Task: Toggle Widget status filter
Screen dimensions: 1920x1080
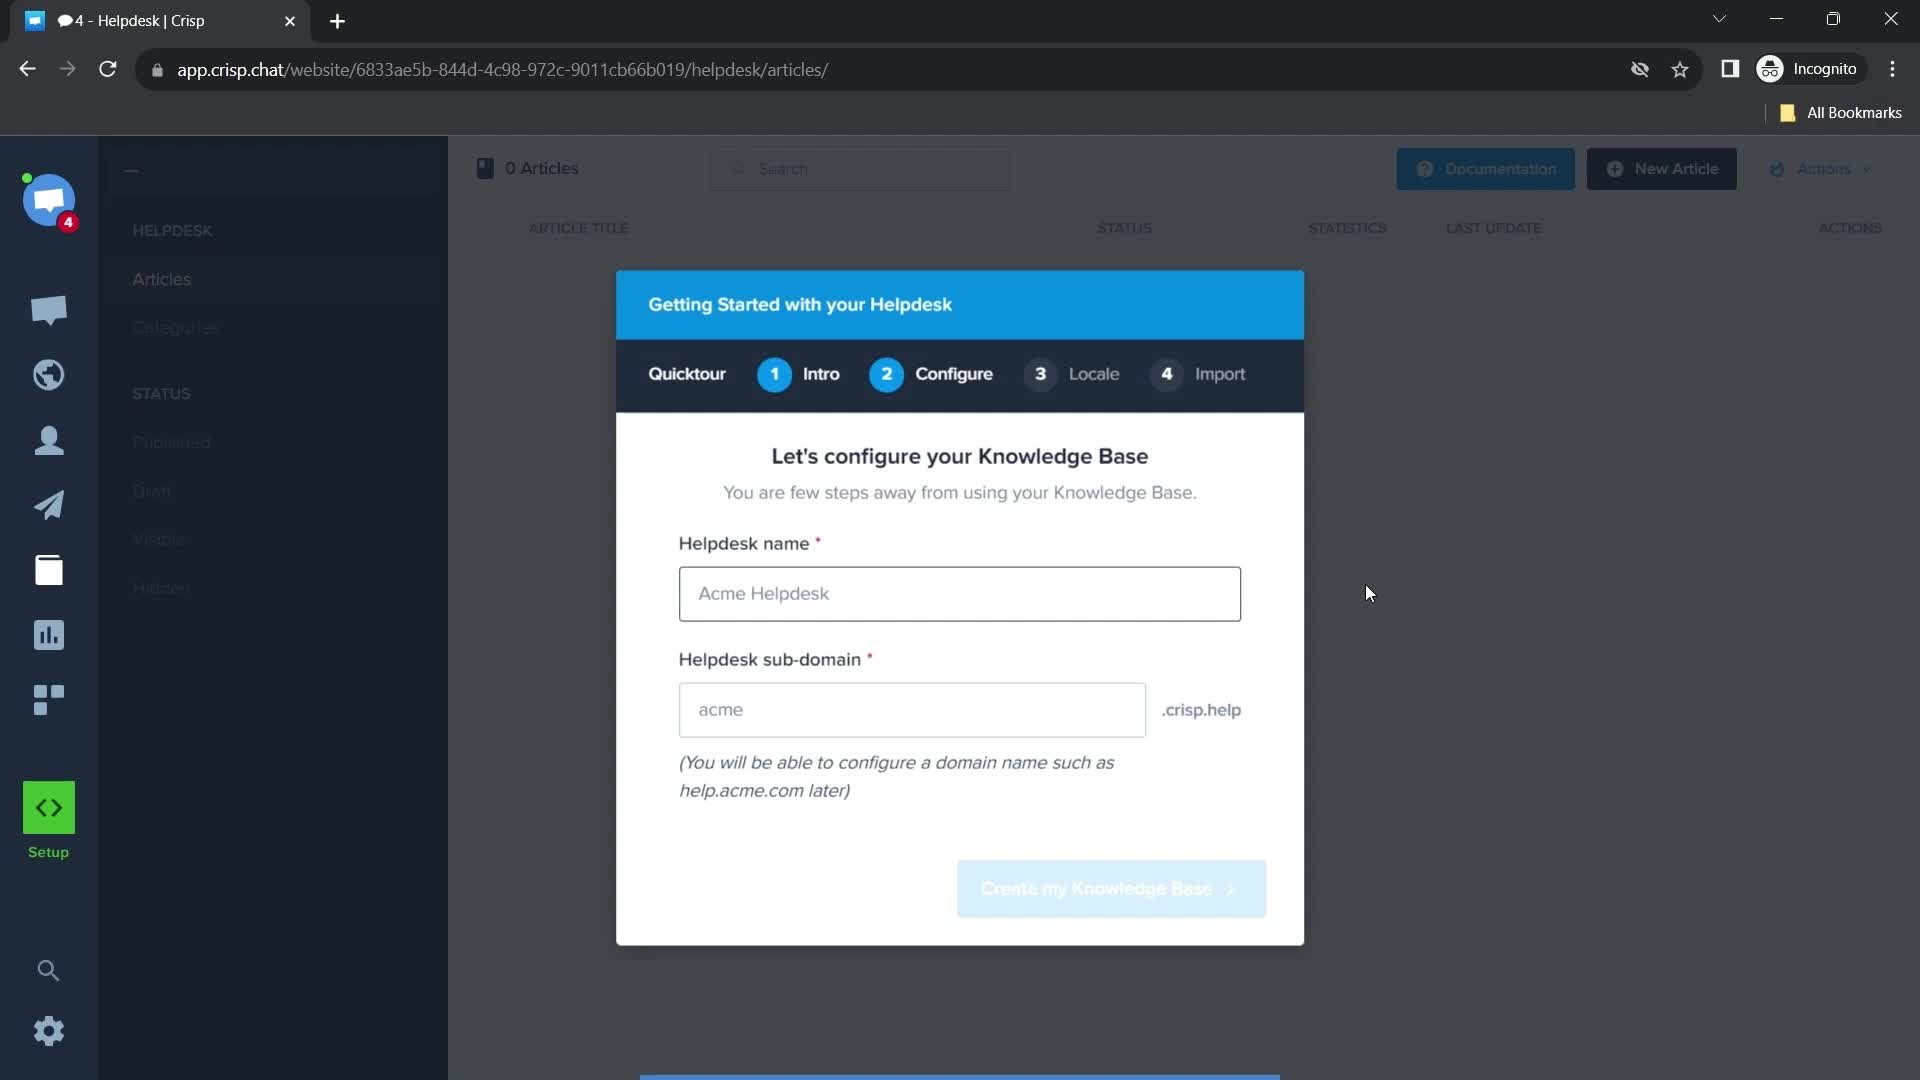Action: (x=157, y=539)
